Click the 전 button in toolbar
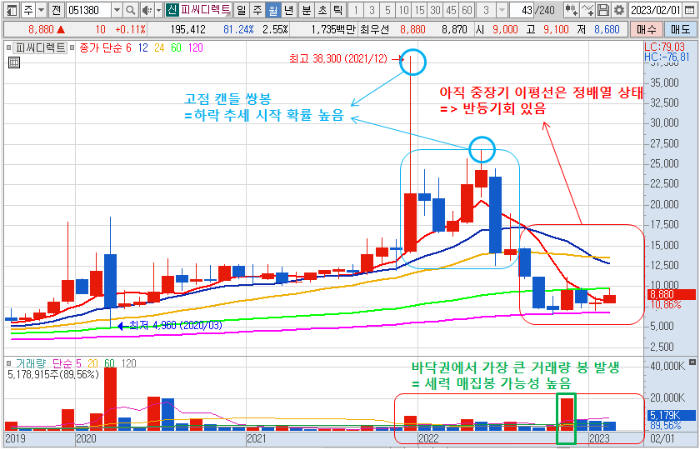Image resolution: width=700 pixels, height=449 pixels. pos(56,10)
